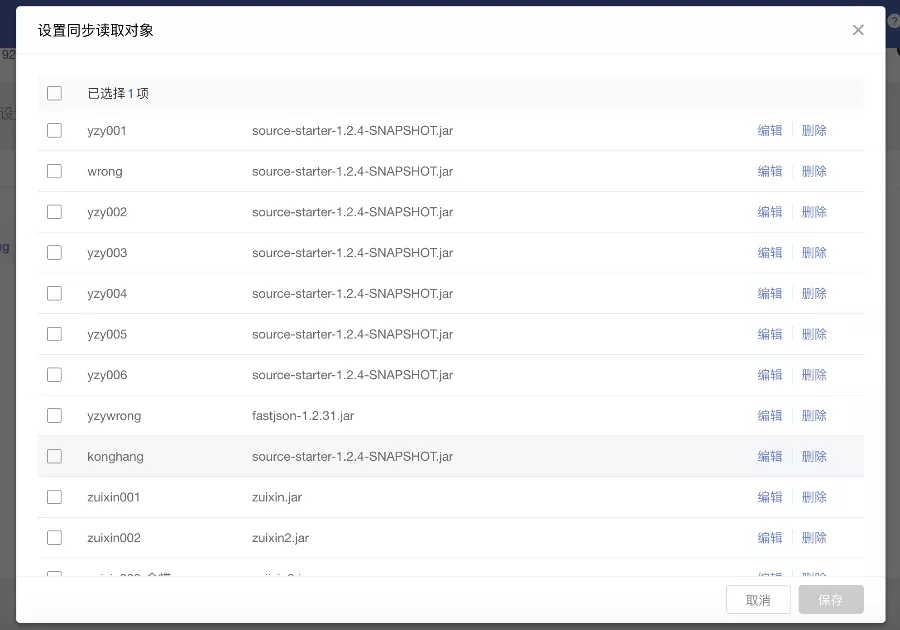This screenshot has height=630, width=900.
Task: Check the zuixin001 row checkbox
Action: [55, 497]
